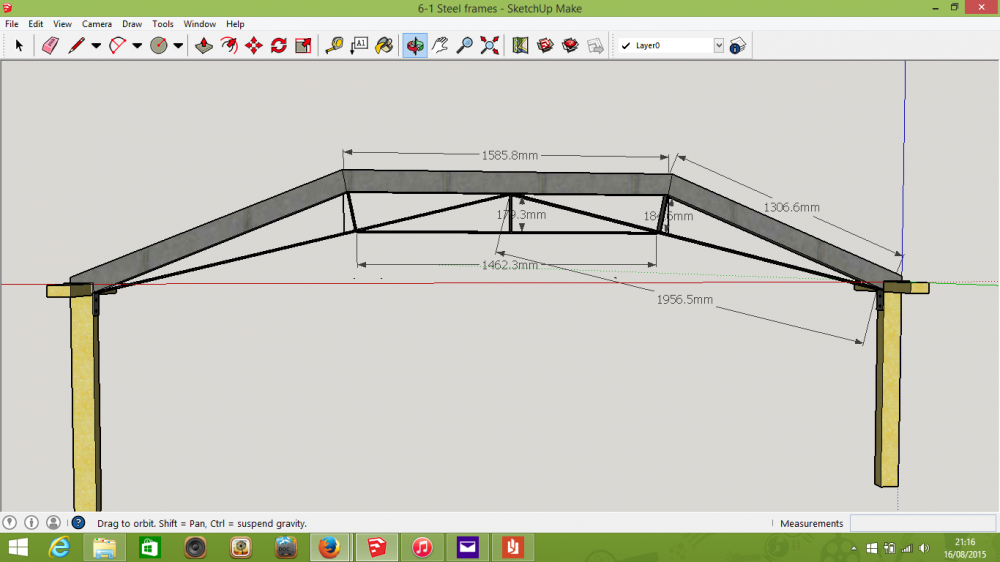This screenshot has width=1000, height=562.
Task: Open the Layer details button
Action: pyautogui.click(x=738, y=45)
